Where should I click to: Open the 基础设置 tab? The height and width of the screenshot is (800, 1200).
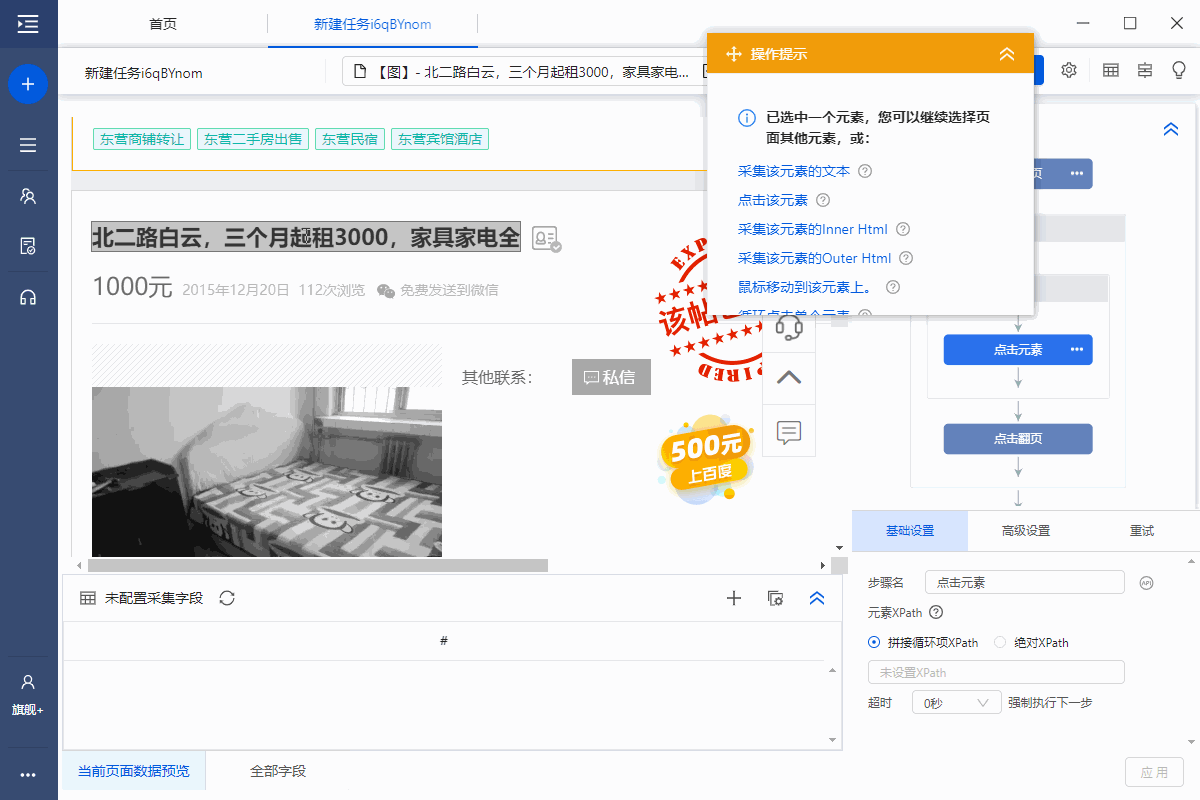point(910,531)
